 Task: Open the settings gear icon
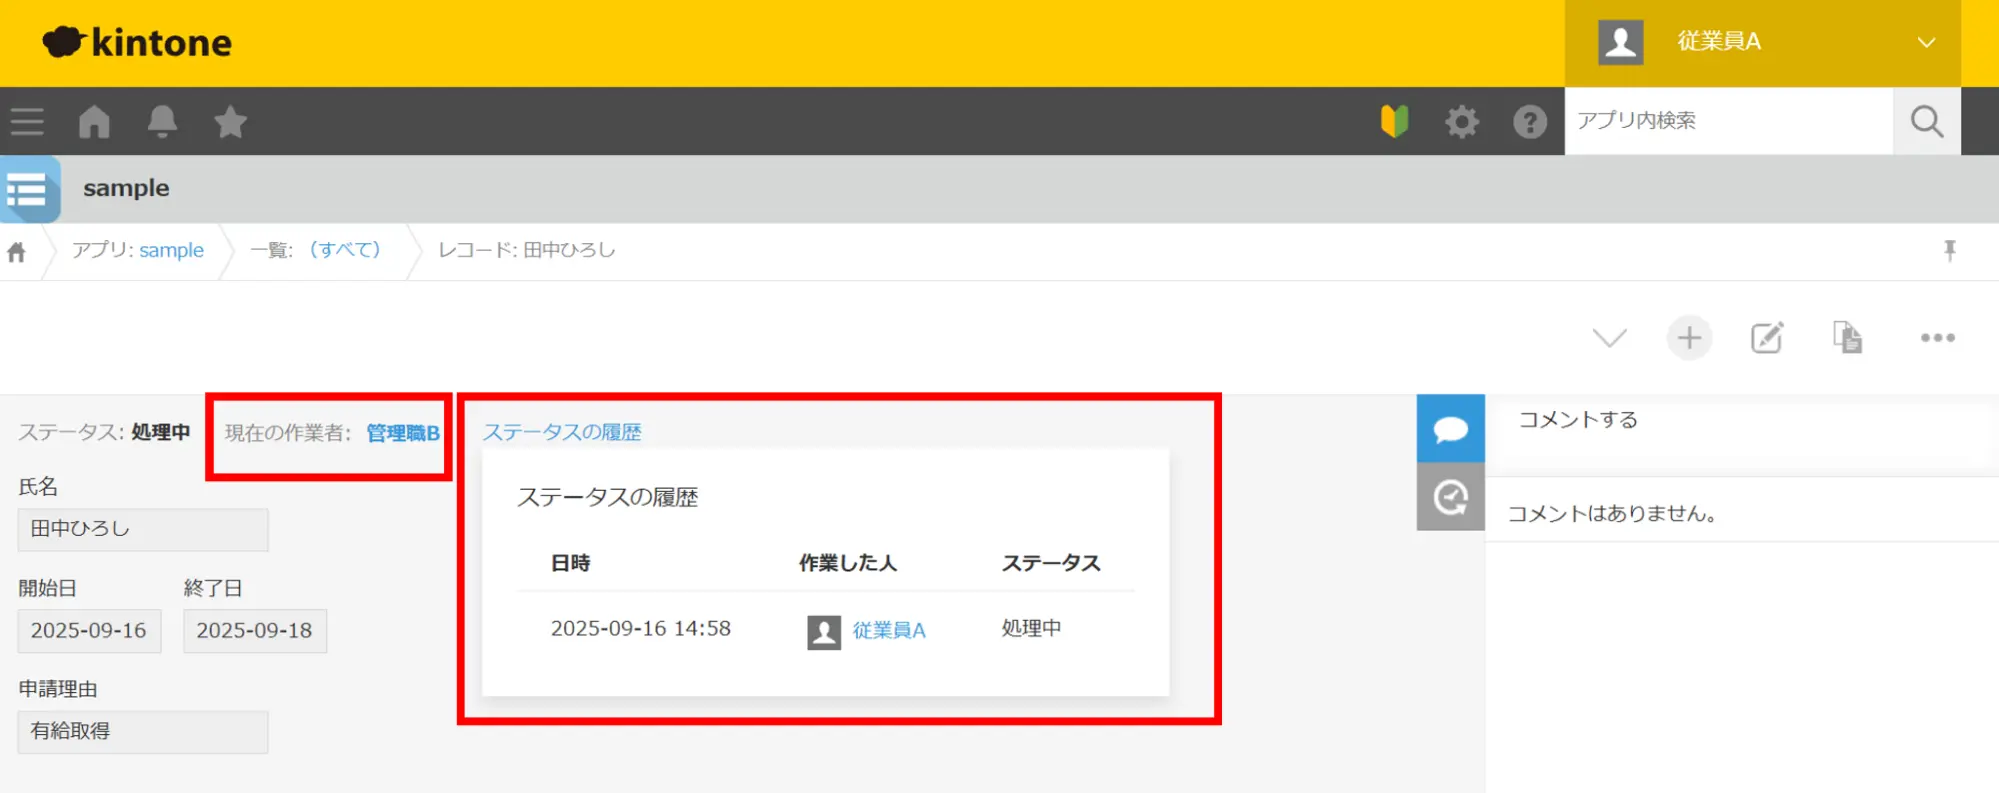coord(1461,122)
